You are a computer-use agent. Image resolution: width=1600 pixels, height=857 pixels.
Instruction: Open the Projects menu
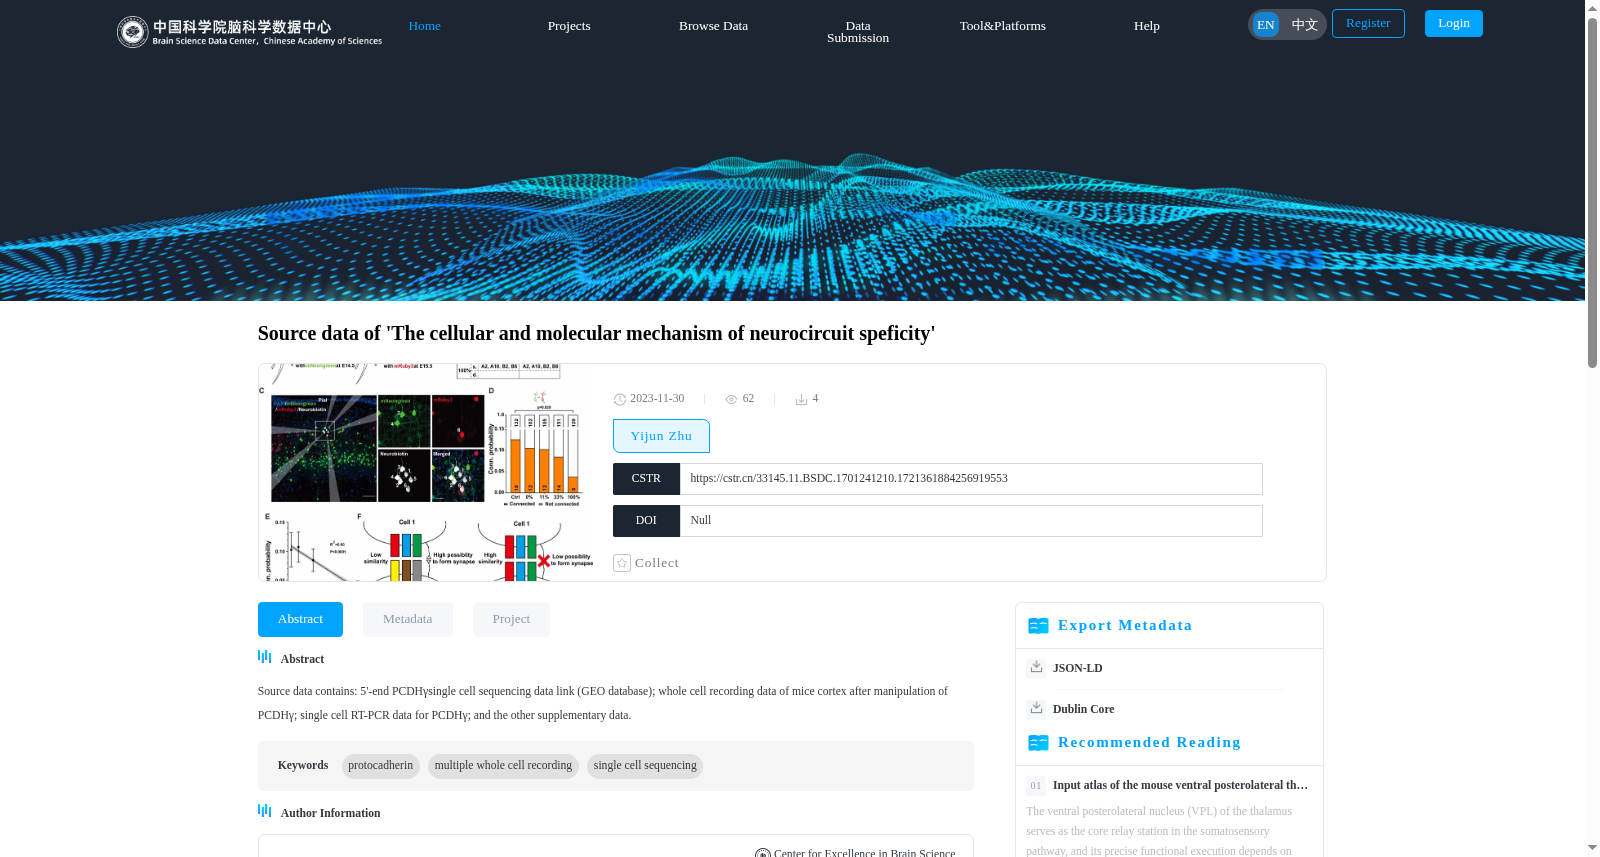569,26
